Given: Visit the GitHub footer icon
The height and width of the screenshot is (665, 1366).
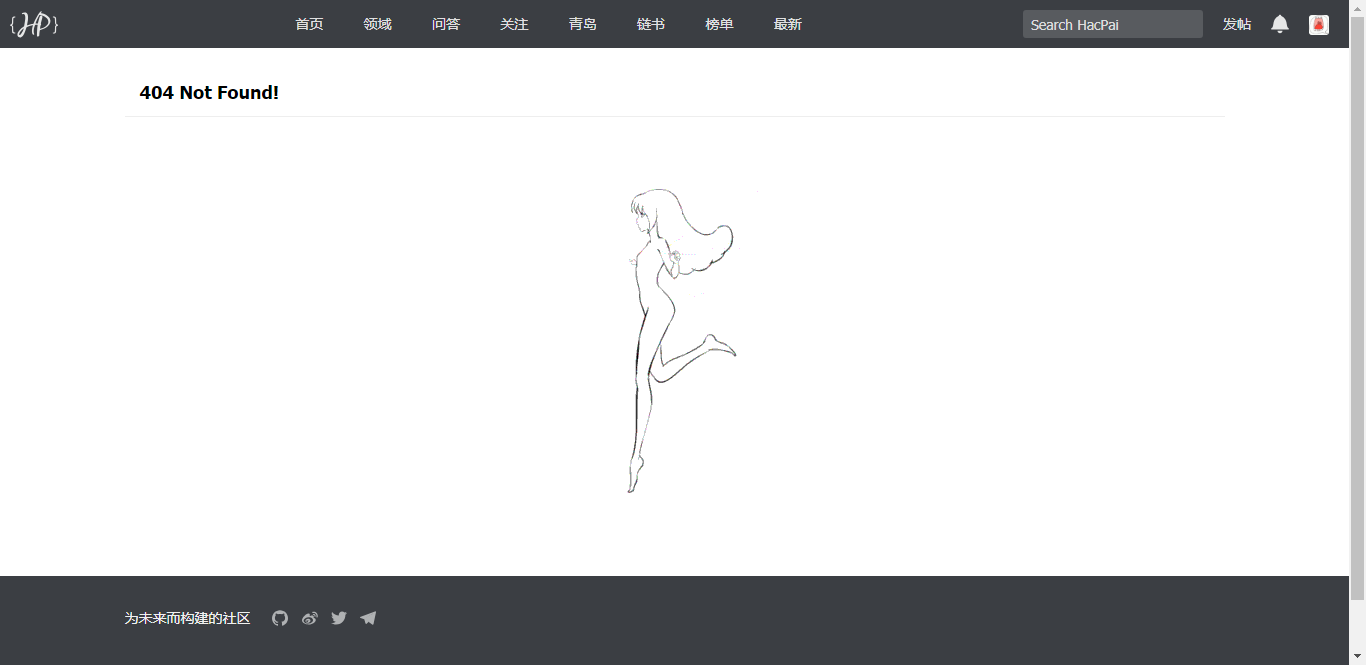Looking at the screenshot, I should (280, 618).
